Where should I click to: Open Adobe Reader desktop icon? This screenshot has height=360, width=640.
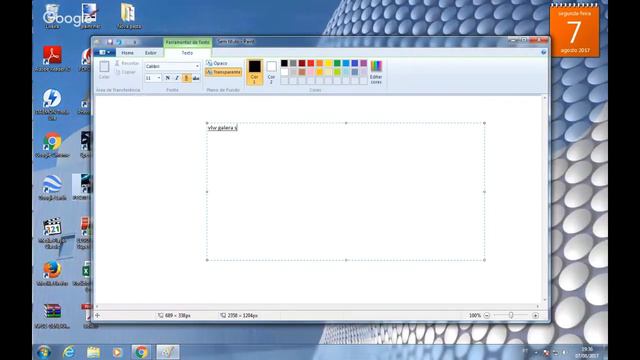(52, 59)
